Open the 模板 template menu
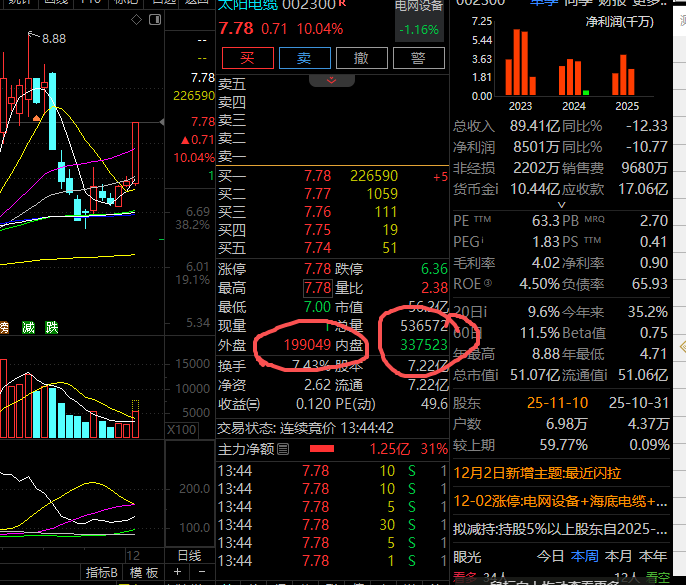The height and width of the screenshot is (585, 686). pos(144,572)
